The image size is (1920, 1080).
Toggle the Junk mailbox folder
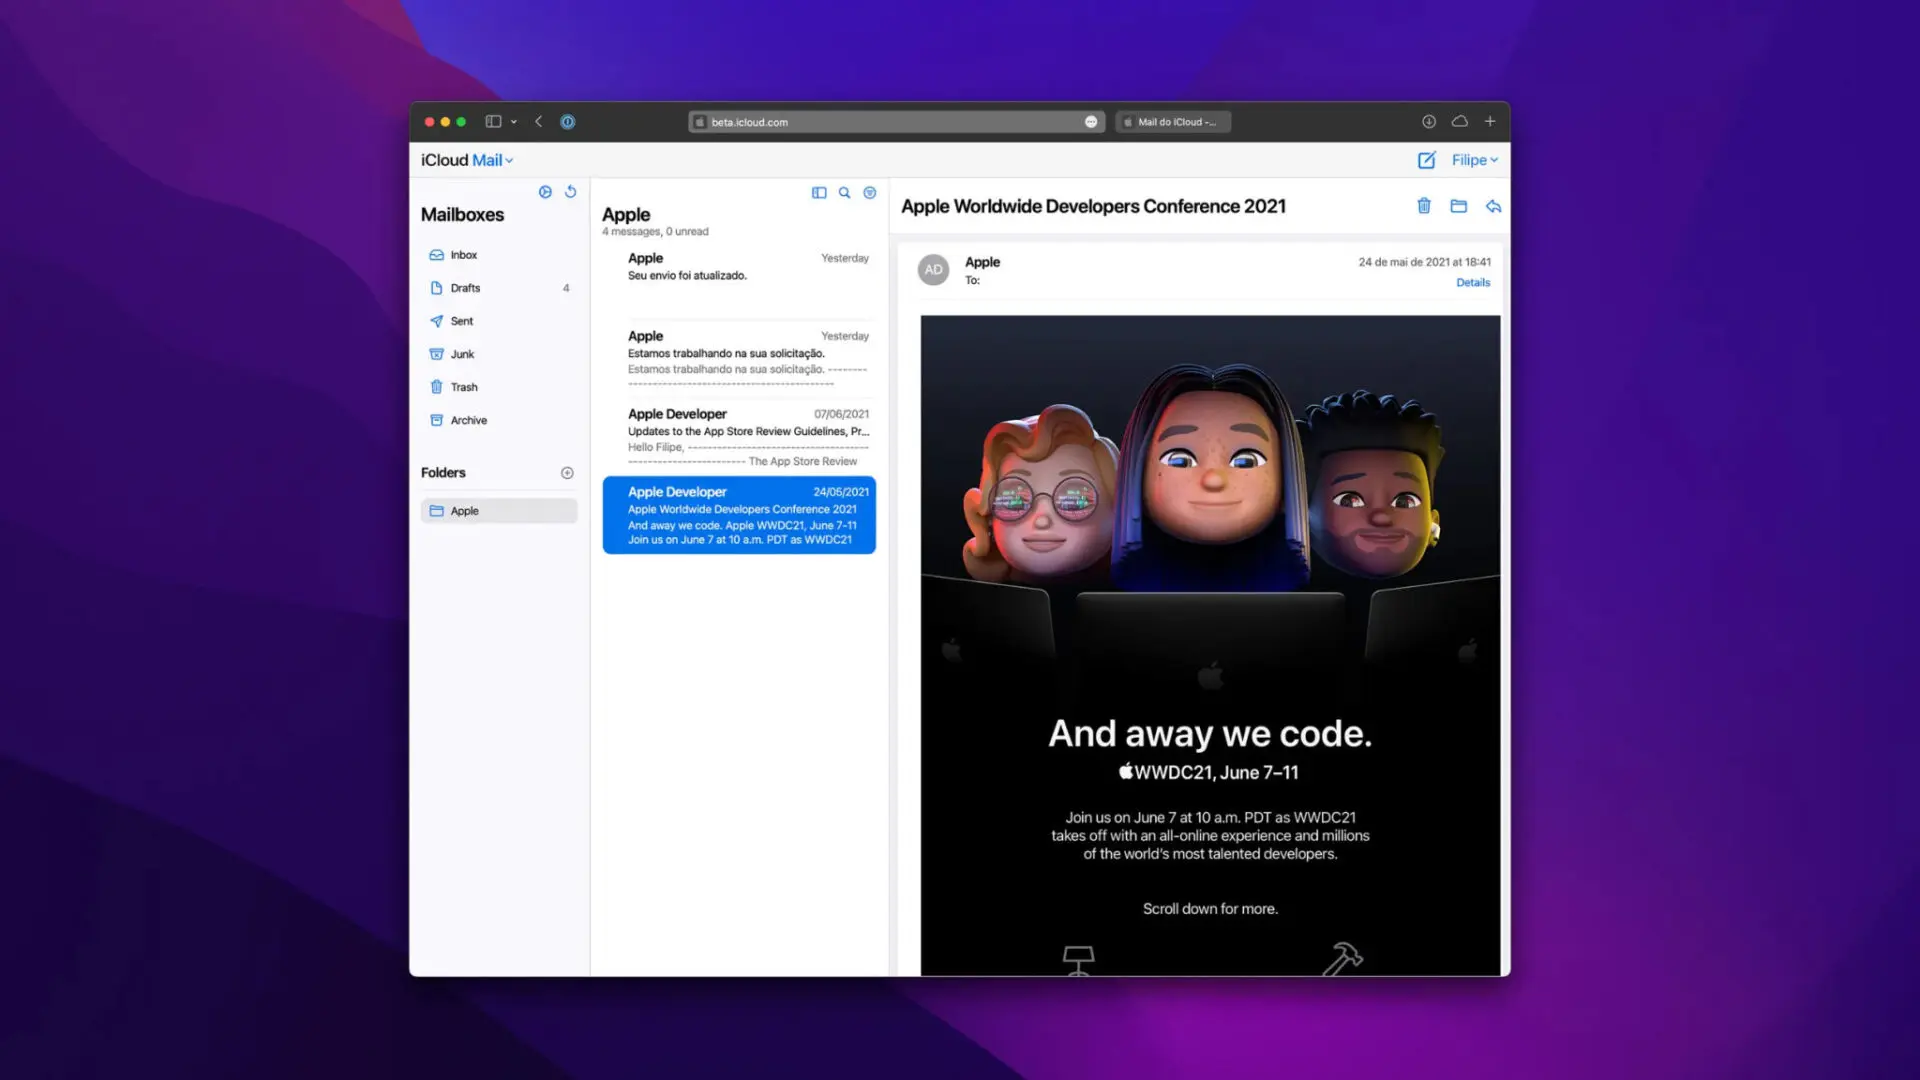tap(462, 353)
